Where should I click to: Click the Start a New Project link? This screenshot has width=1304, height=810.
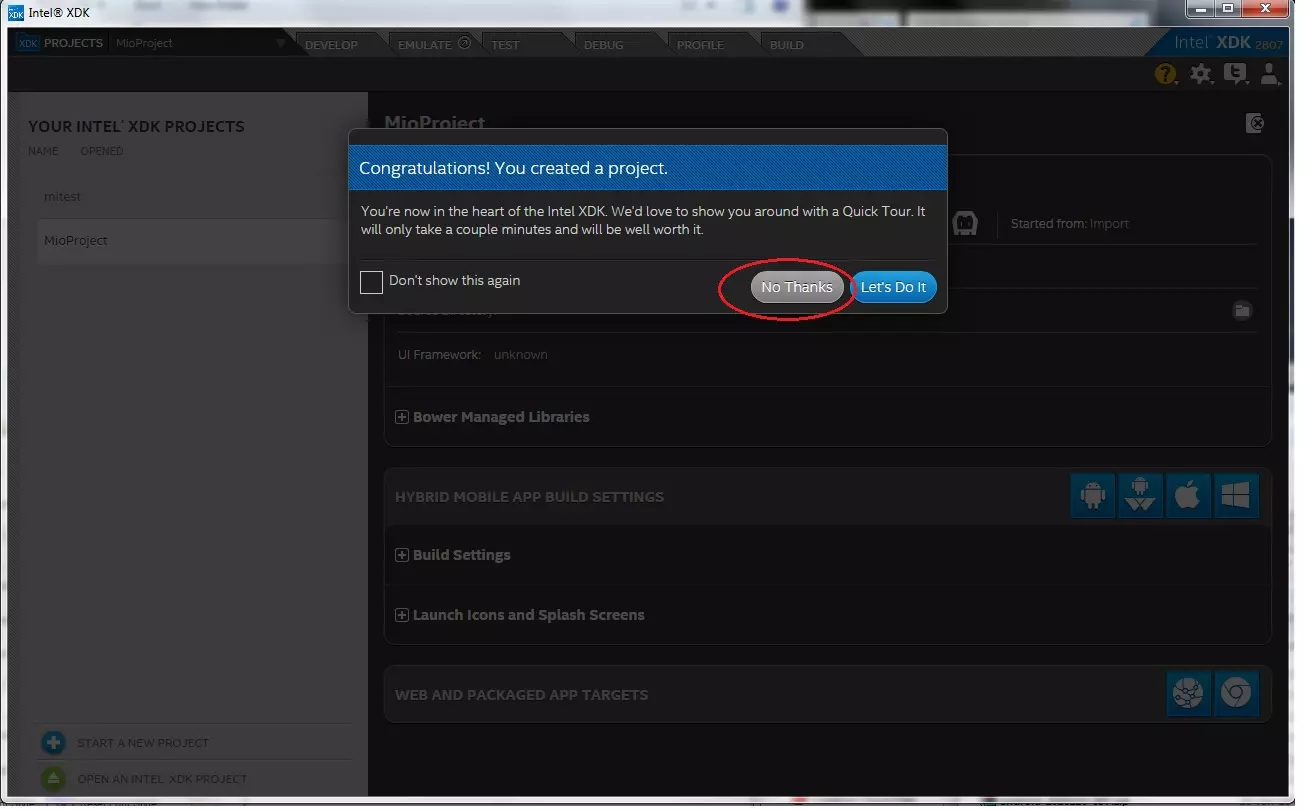[143, 743]
